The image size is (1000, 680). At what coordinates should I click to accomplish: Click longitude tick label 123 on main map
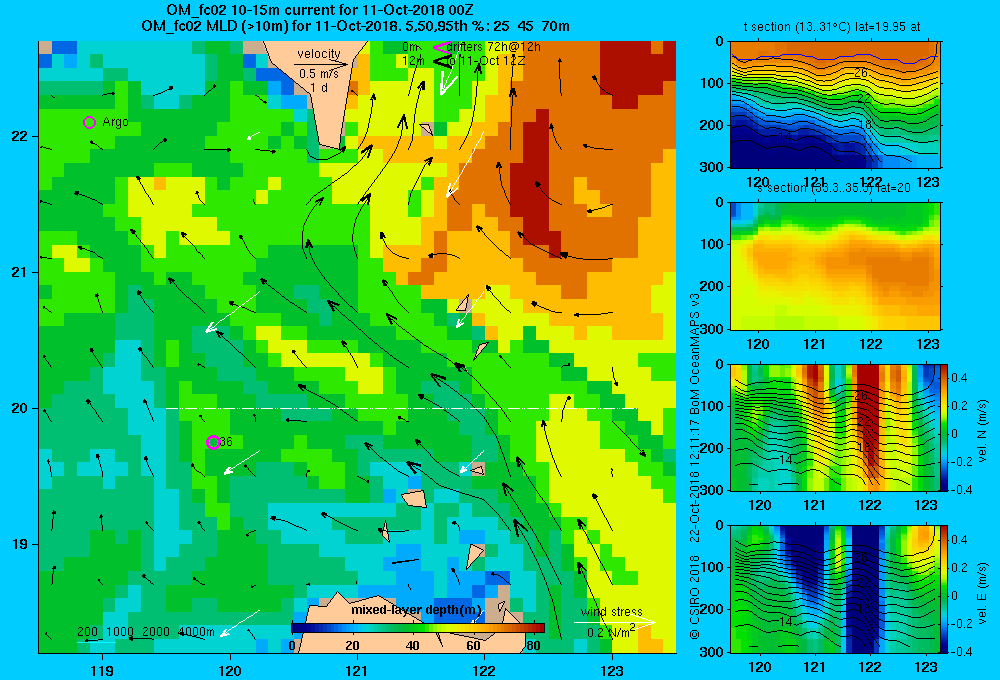(x=612, y=670)
